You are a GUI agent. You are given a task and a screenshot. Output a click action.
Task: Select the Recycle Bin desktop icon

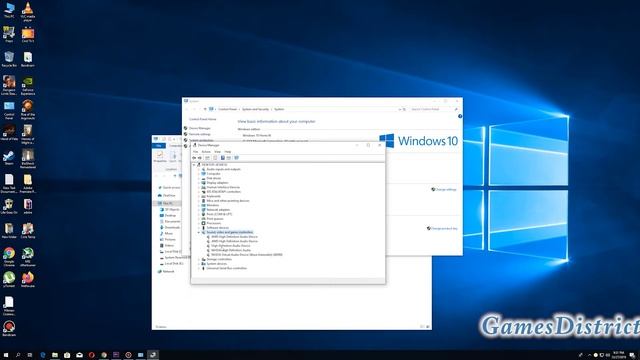pos(9,59)
